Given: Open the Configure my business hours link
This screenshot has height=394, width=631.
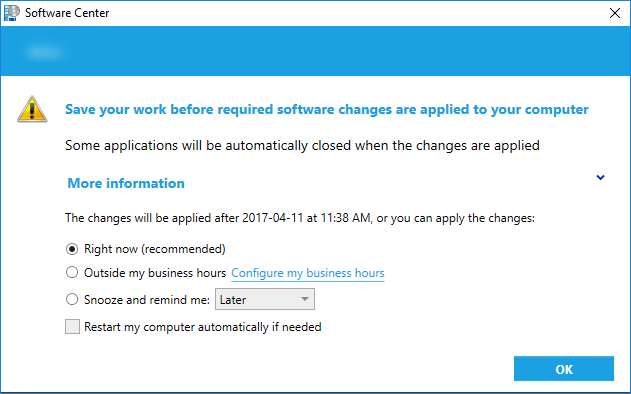Looking at the screenshot, I should pyautogui.click(x=308, y=273).
